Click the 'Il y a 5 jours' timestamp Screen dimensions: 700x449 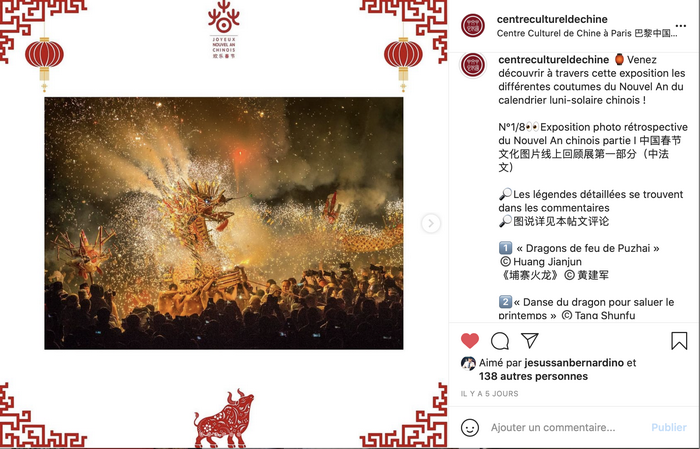pos(489,394)
